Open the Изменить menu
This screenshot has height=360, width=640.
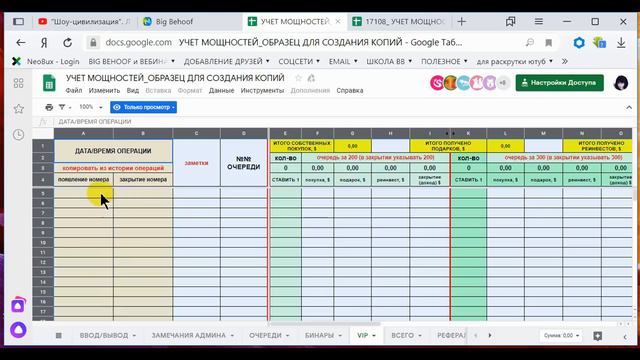point(104,91)
